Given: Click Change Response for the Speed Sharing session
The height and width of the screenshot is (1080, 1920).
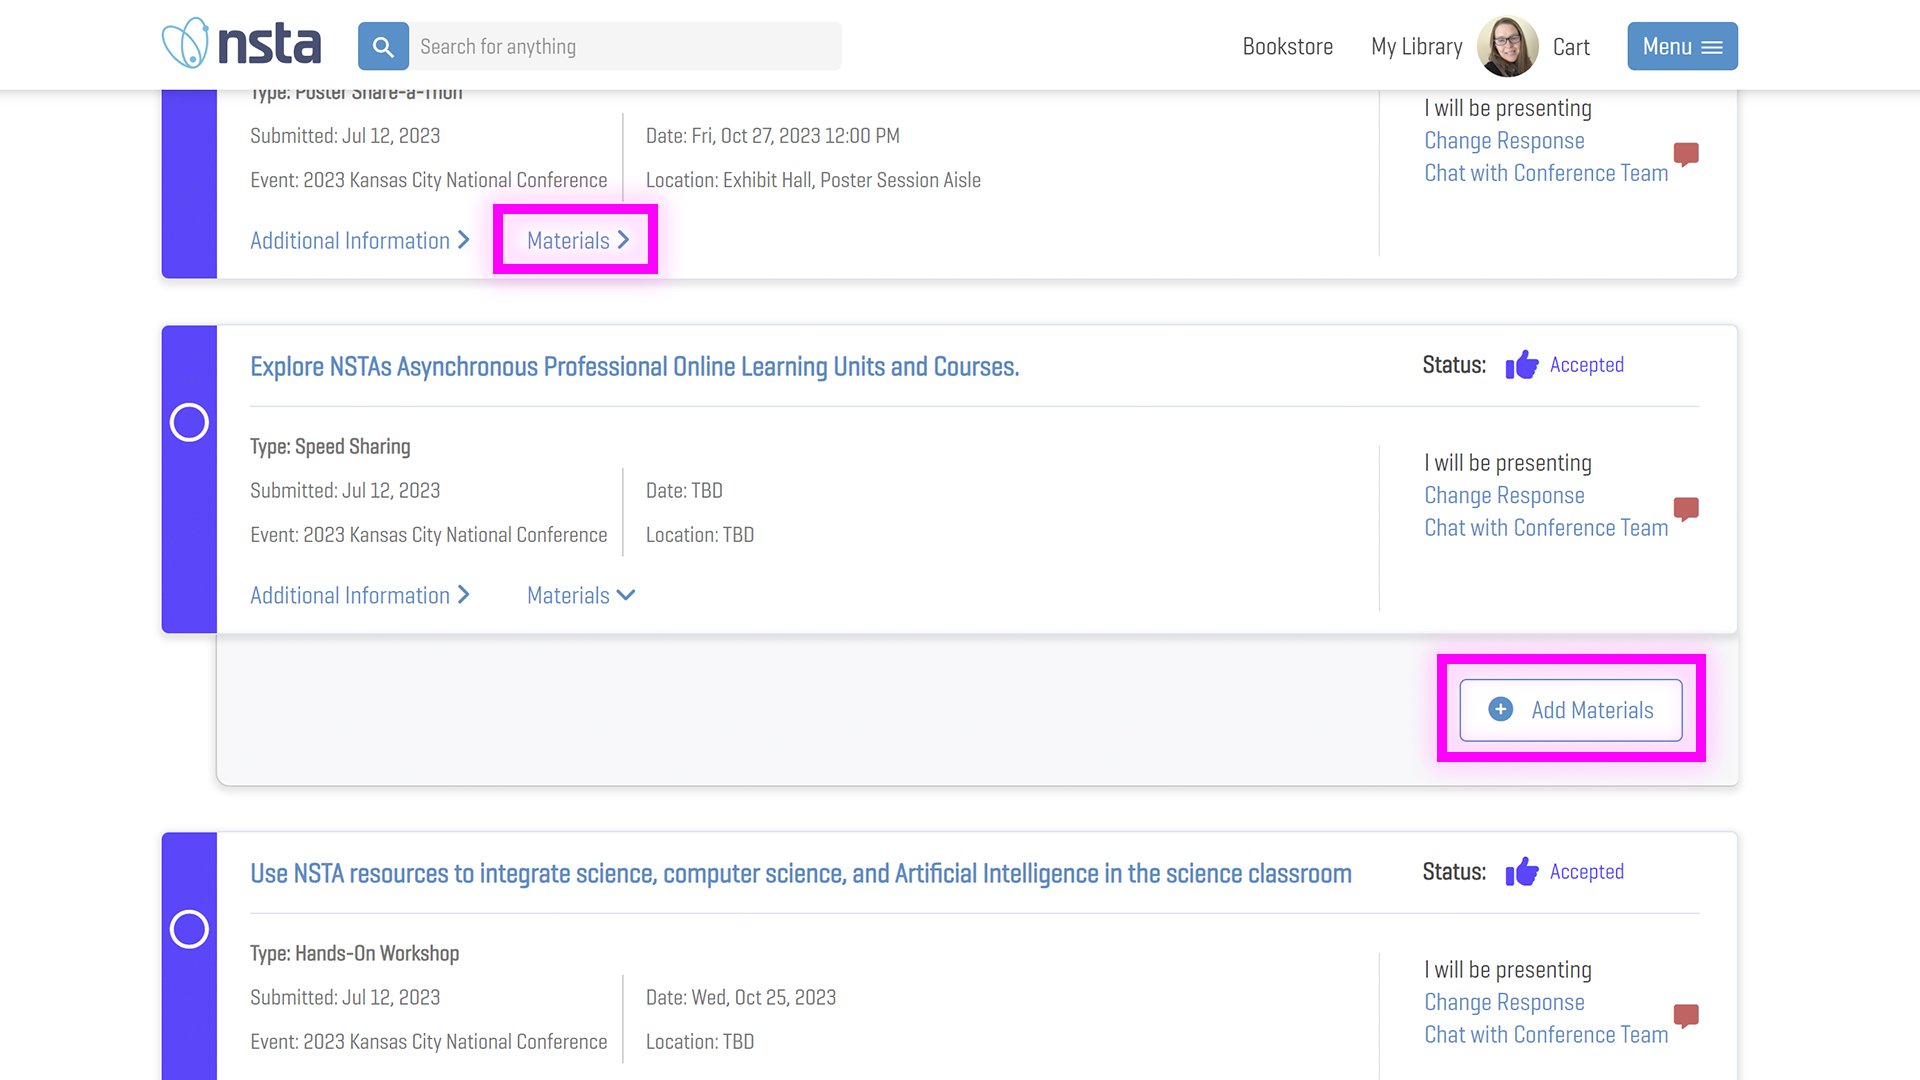Looking at the screenshot, I should tap(1504, 495).
